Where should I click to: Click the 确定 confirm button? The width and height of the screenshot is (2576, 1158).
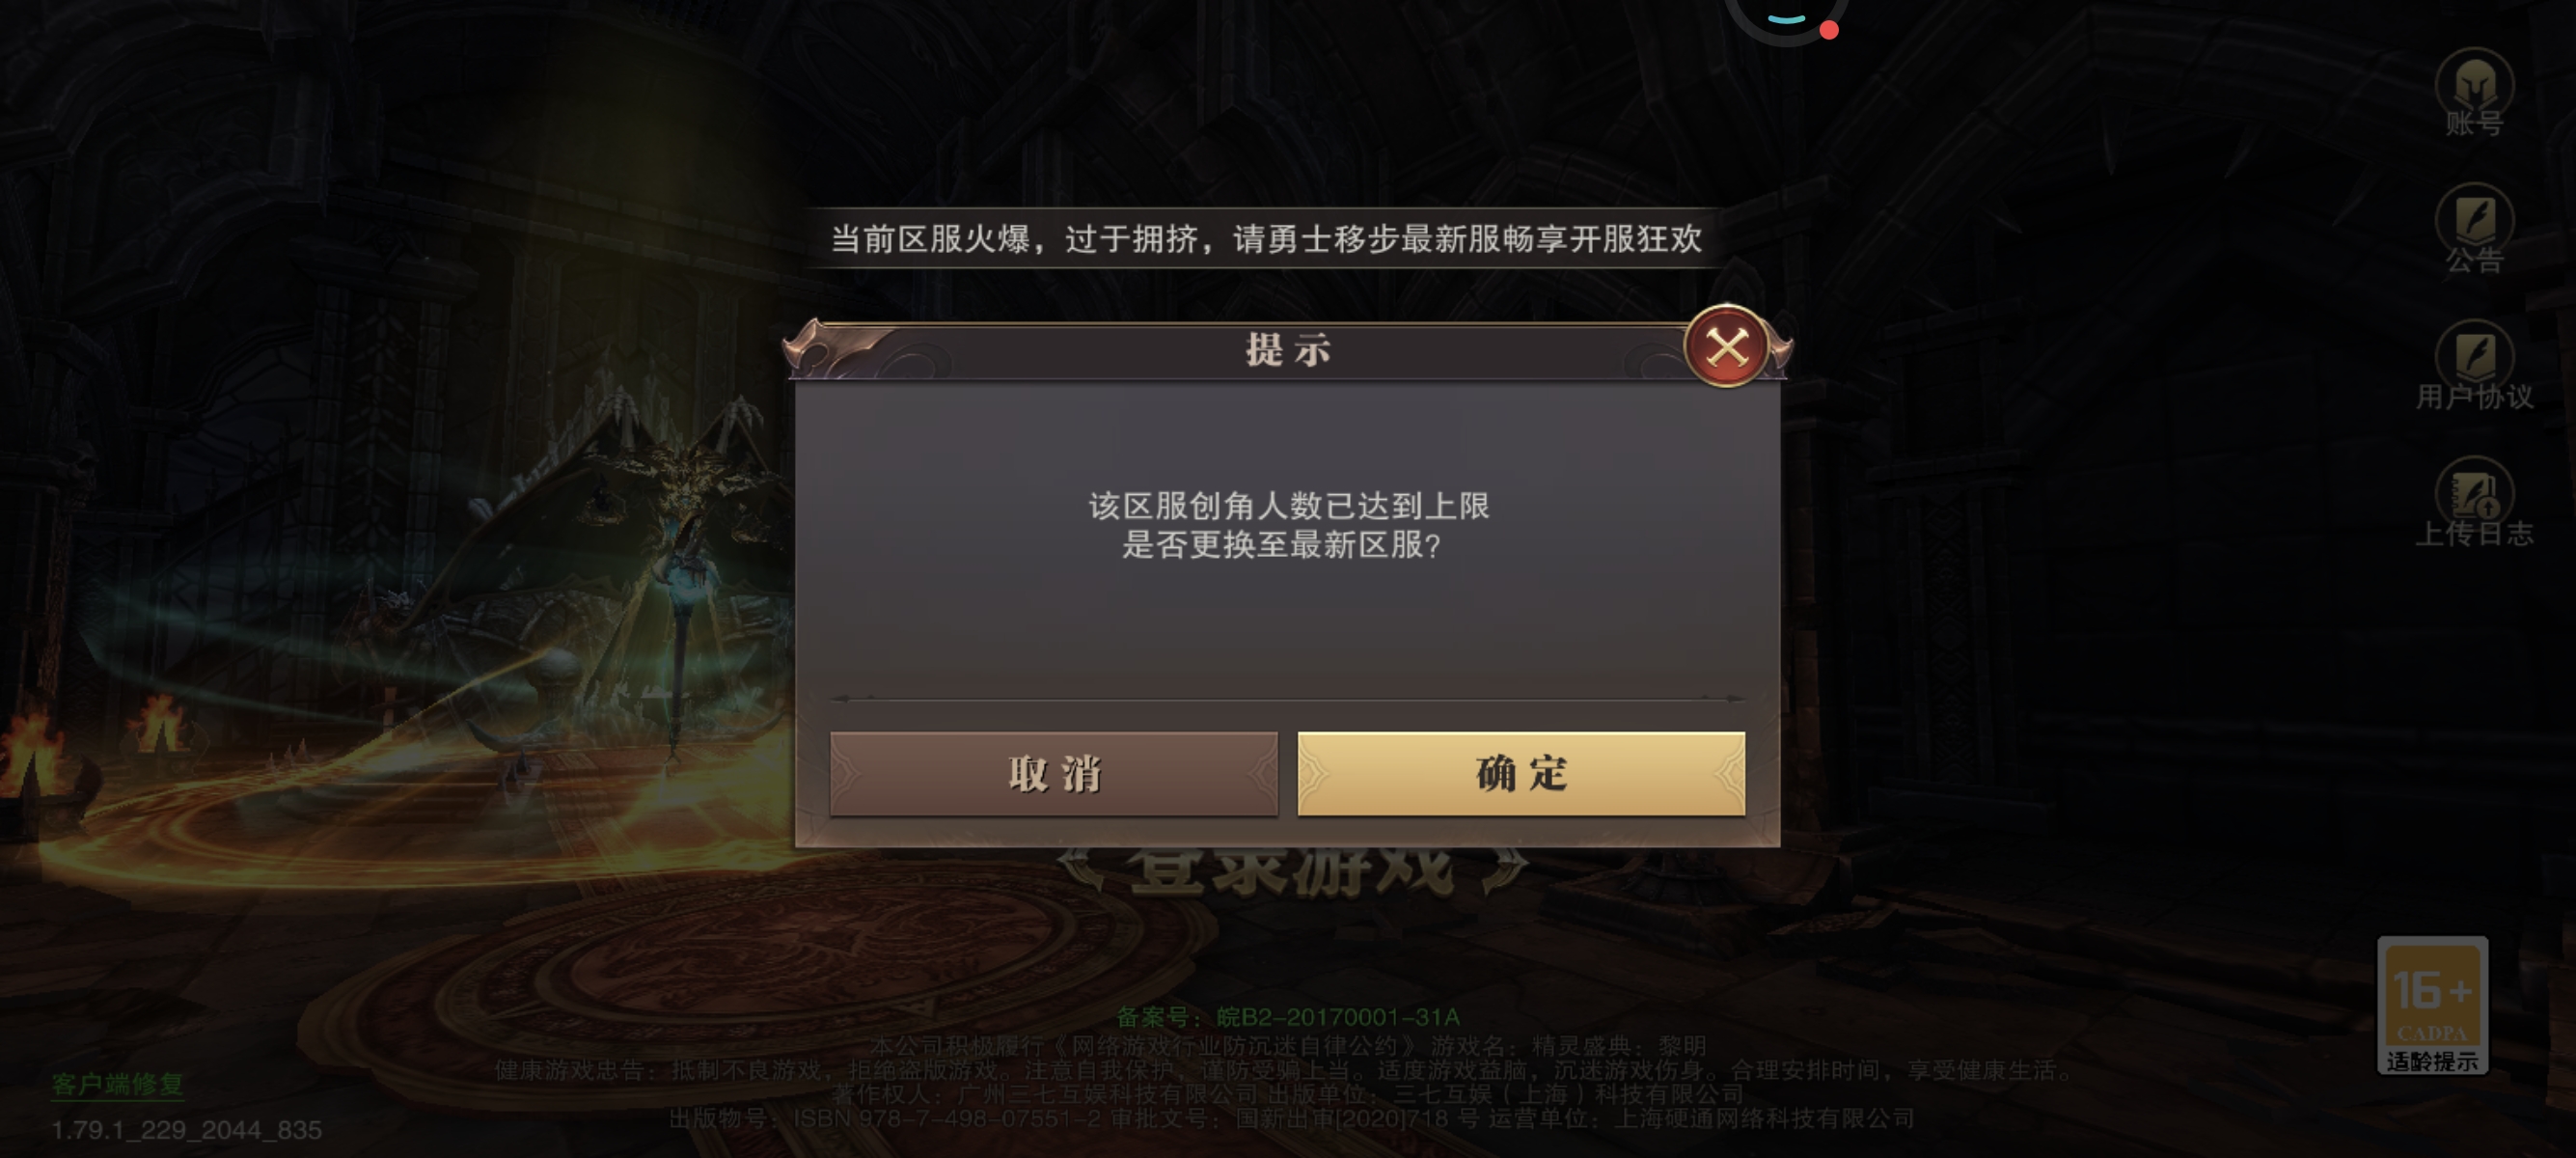(x=1521, y=773)
